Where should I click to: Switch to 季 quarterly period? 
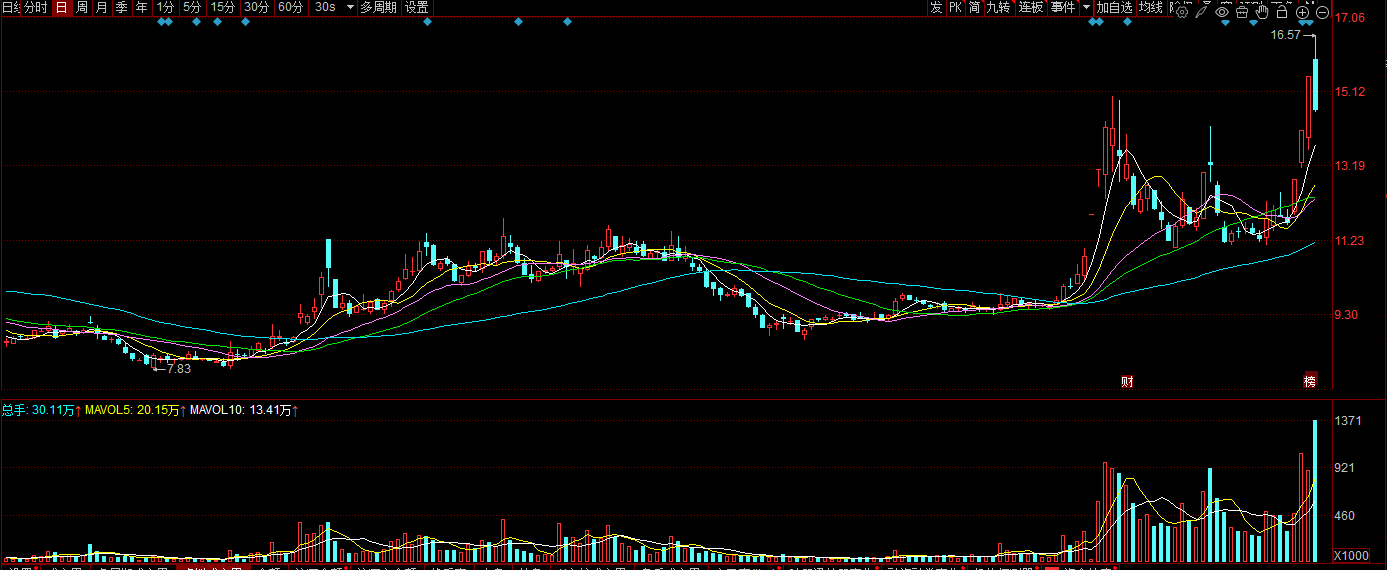click(x=122, y=7)
